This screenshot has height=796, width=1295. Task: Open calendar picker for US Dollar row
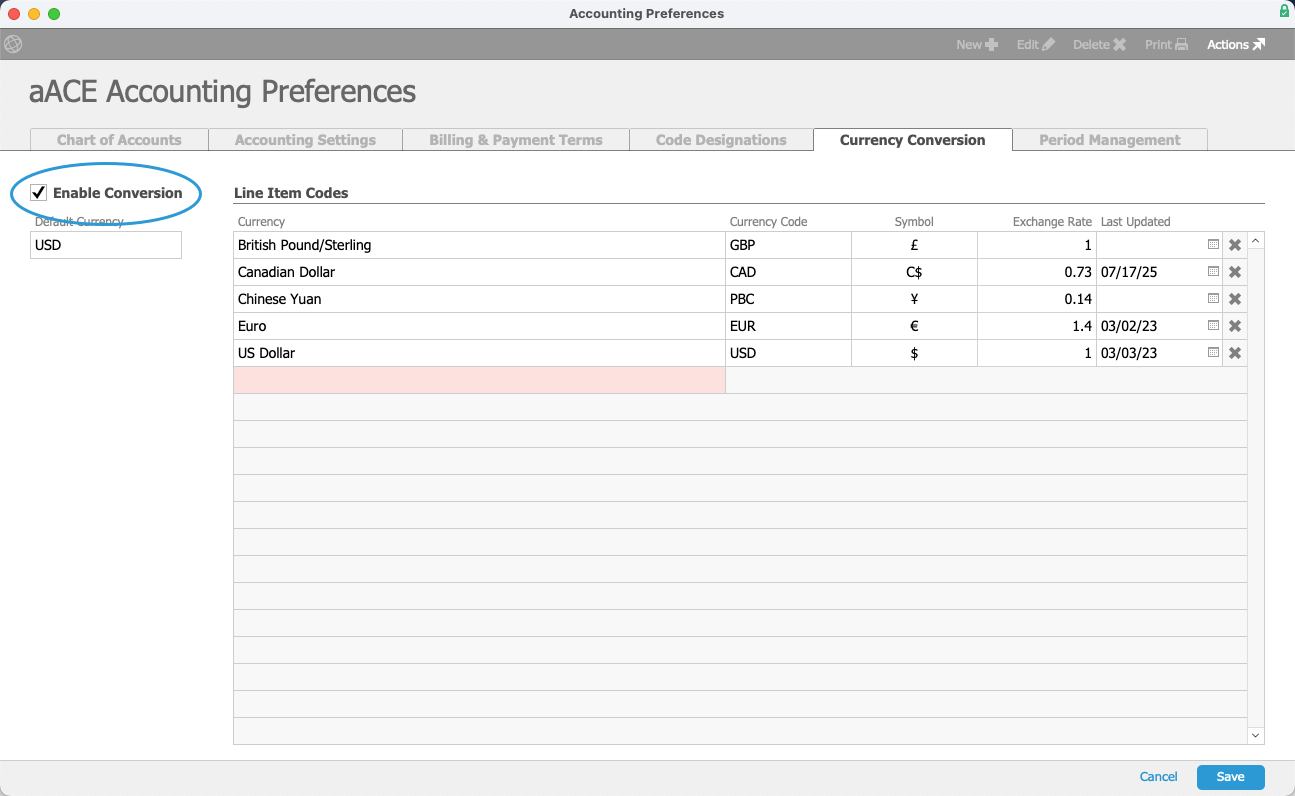pos(1213,353)
